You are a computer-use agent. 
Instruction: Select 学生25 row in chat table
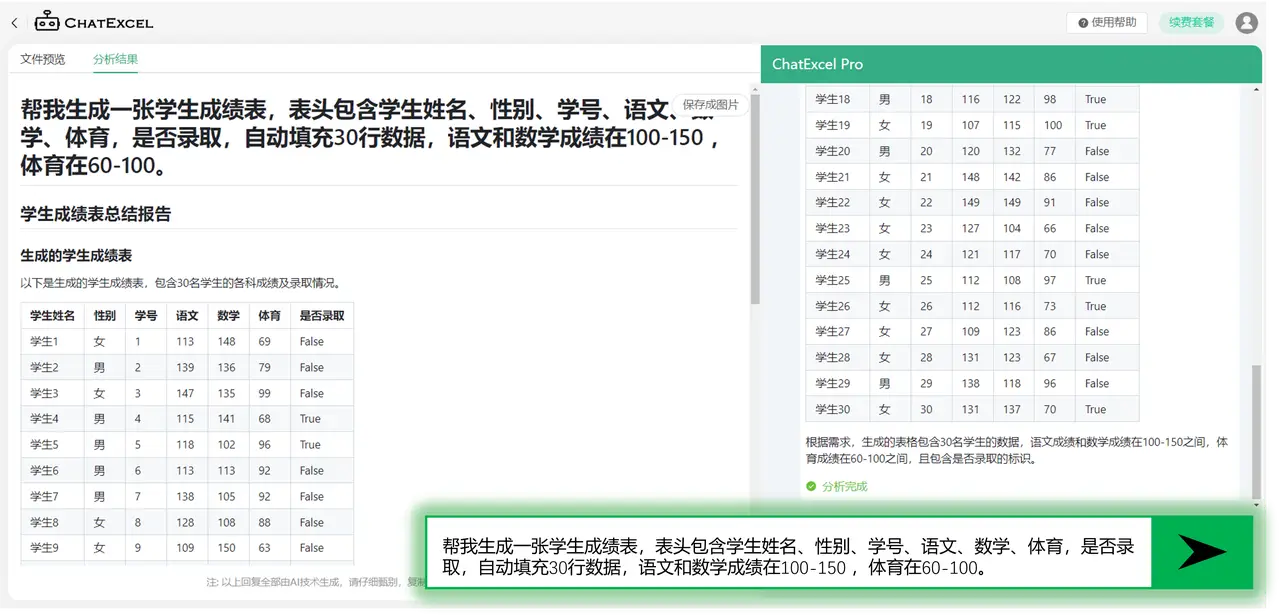click(x=972, y=280)
